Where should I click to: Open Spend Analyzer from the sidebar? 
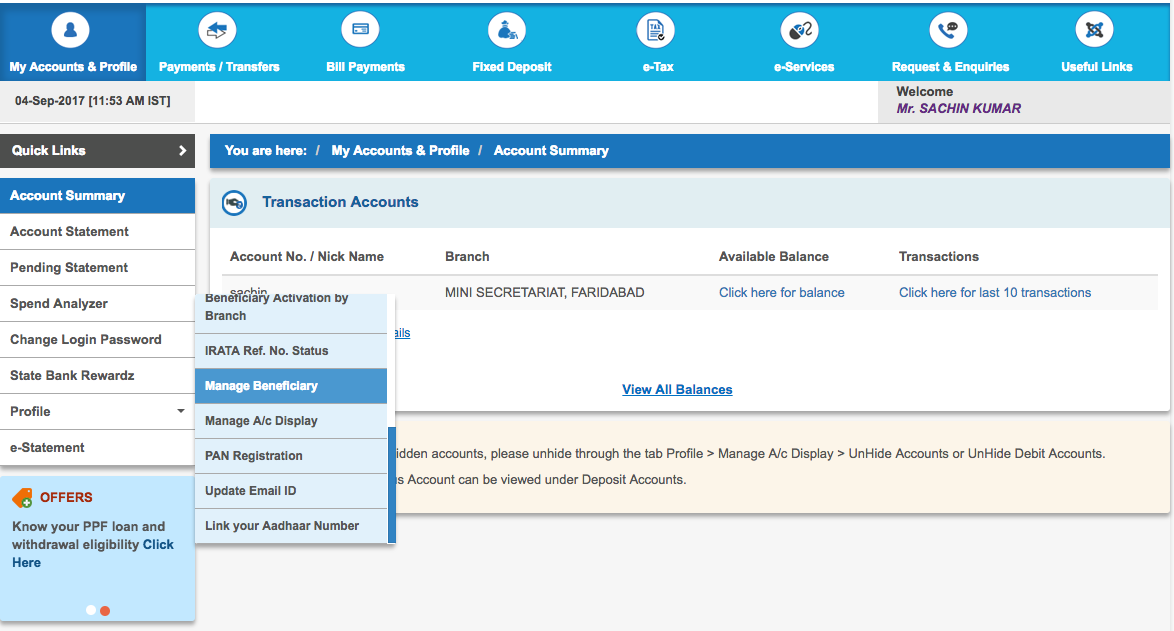pyautogui.click(x=97, y=304)
